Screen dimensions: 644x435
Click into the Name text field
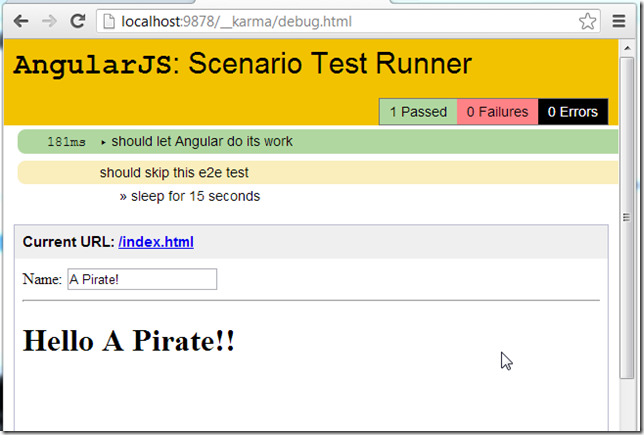click(x=142, y=279)
